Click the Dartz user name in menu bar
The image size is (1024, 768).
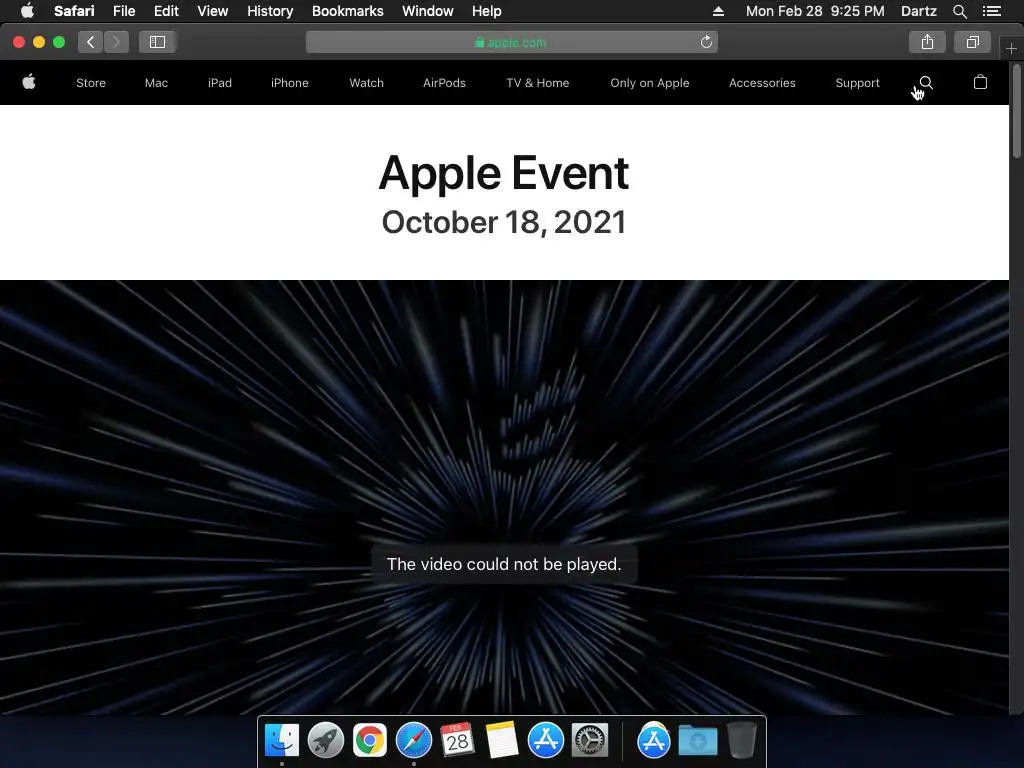(918, 11)
